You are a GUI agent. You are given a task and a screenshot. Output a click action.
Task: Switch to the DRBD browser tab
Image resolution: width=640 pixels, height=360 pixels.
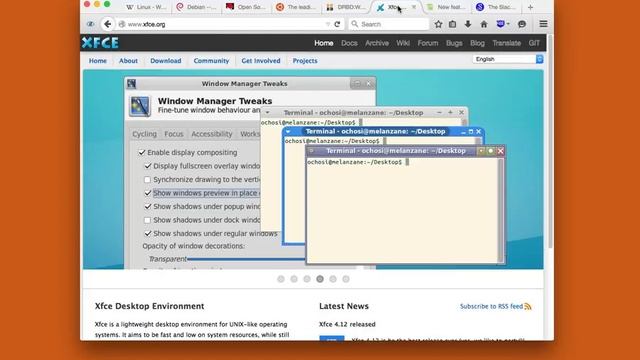pos(346,7)
